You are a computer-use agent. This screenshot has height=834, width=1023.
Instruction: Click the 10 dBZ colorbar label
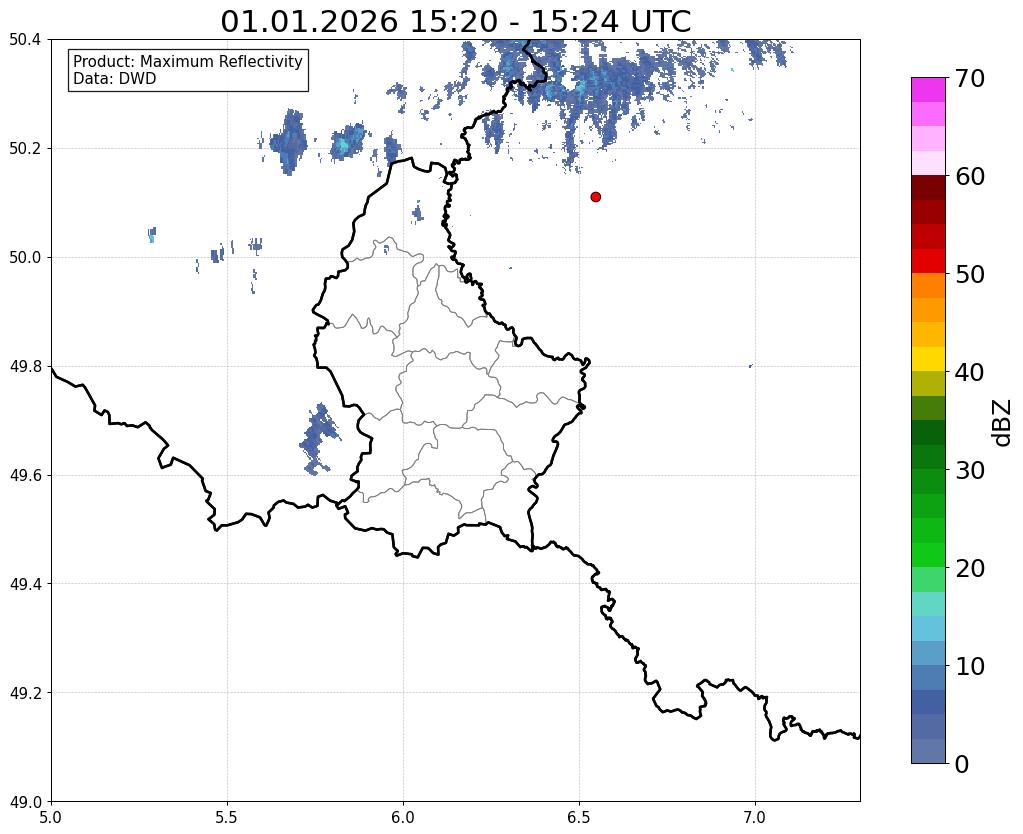(x=969, y=666)
